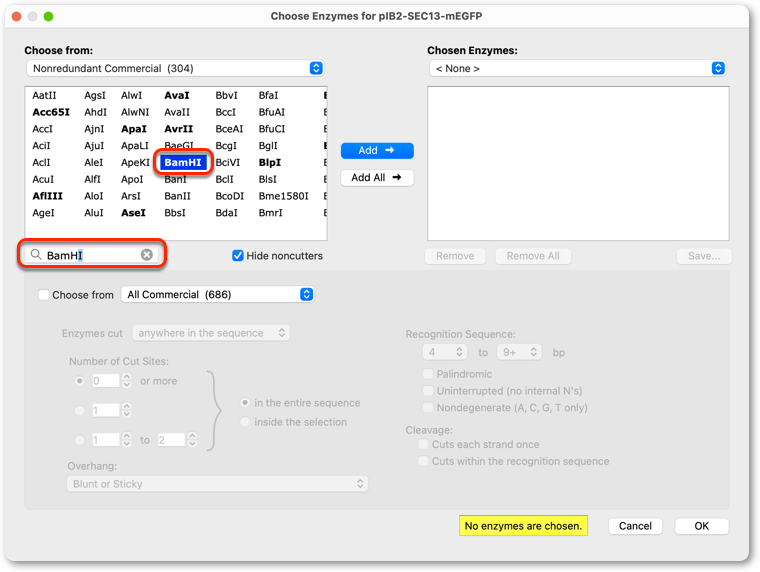This screenshot has width=760, height=572.
Task: Select BceAI in the enzyme list
Action: click(229, 129)
